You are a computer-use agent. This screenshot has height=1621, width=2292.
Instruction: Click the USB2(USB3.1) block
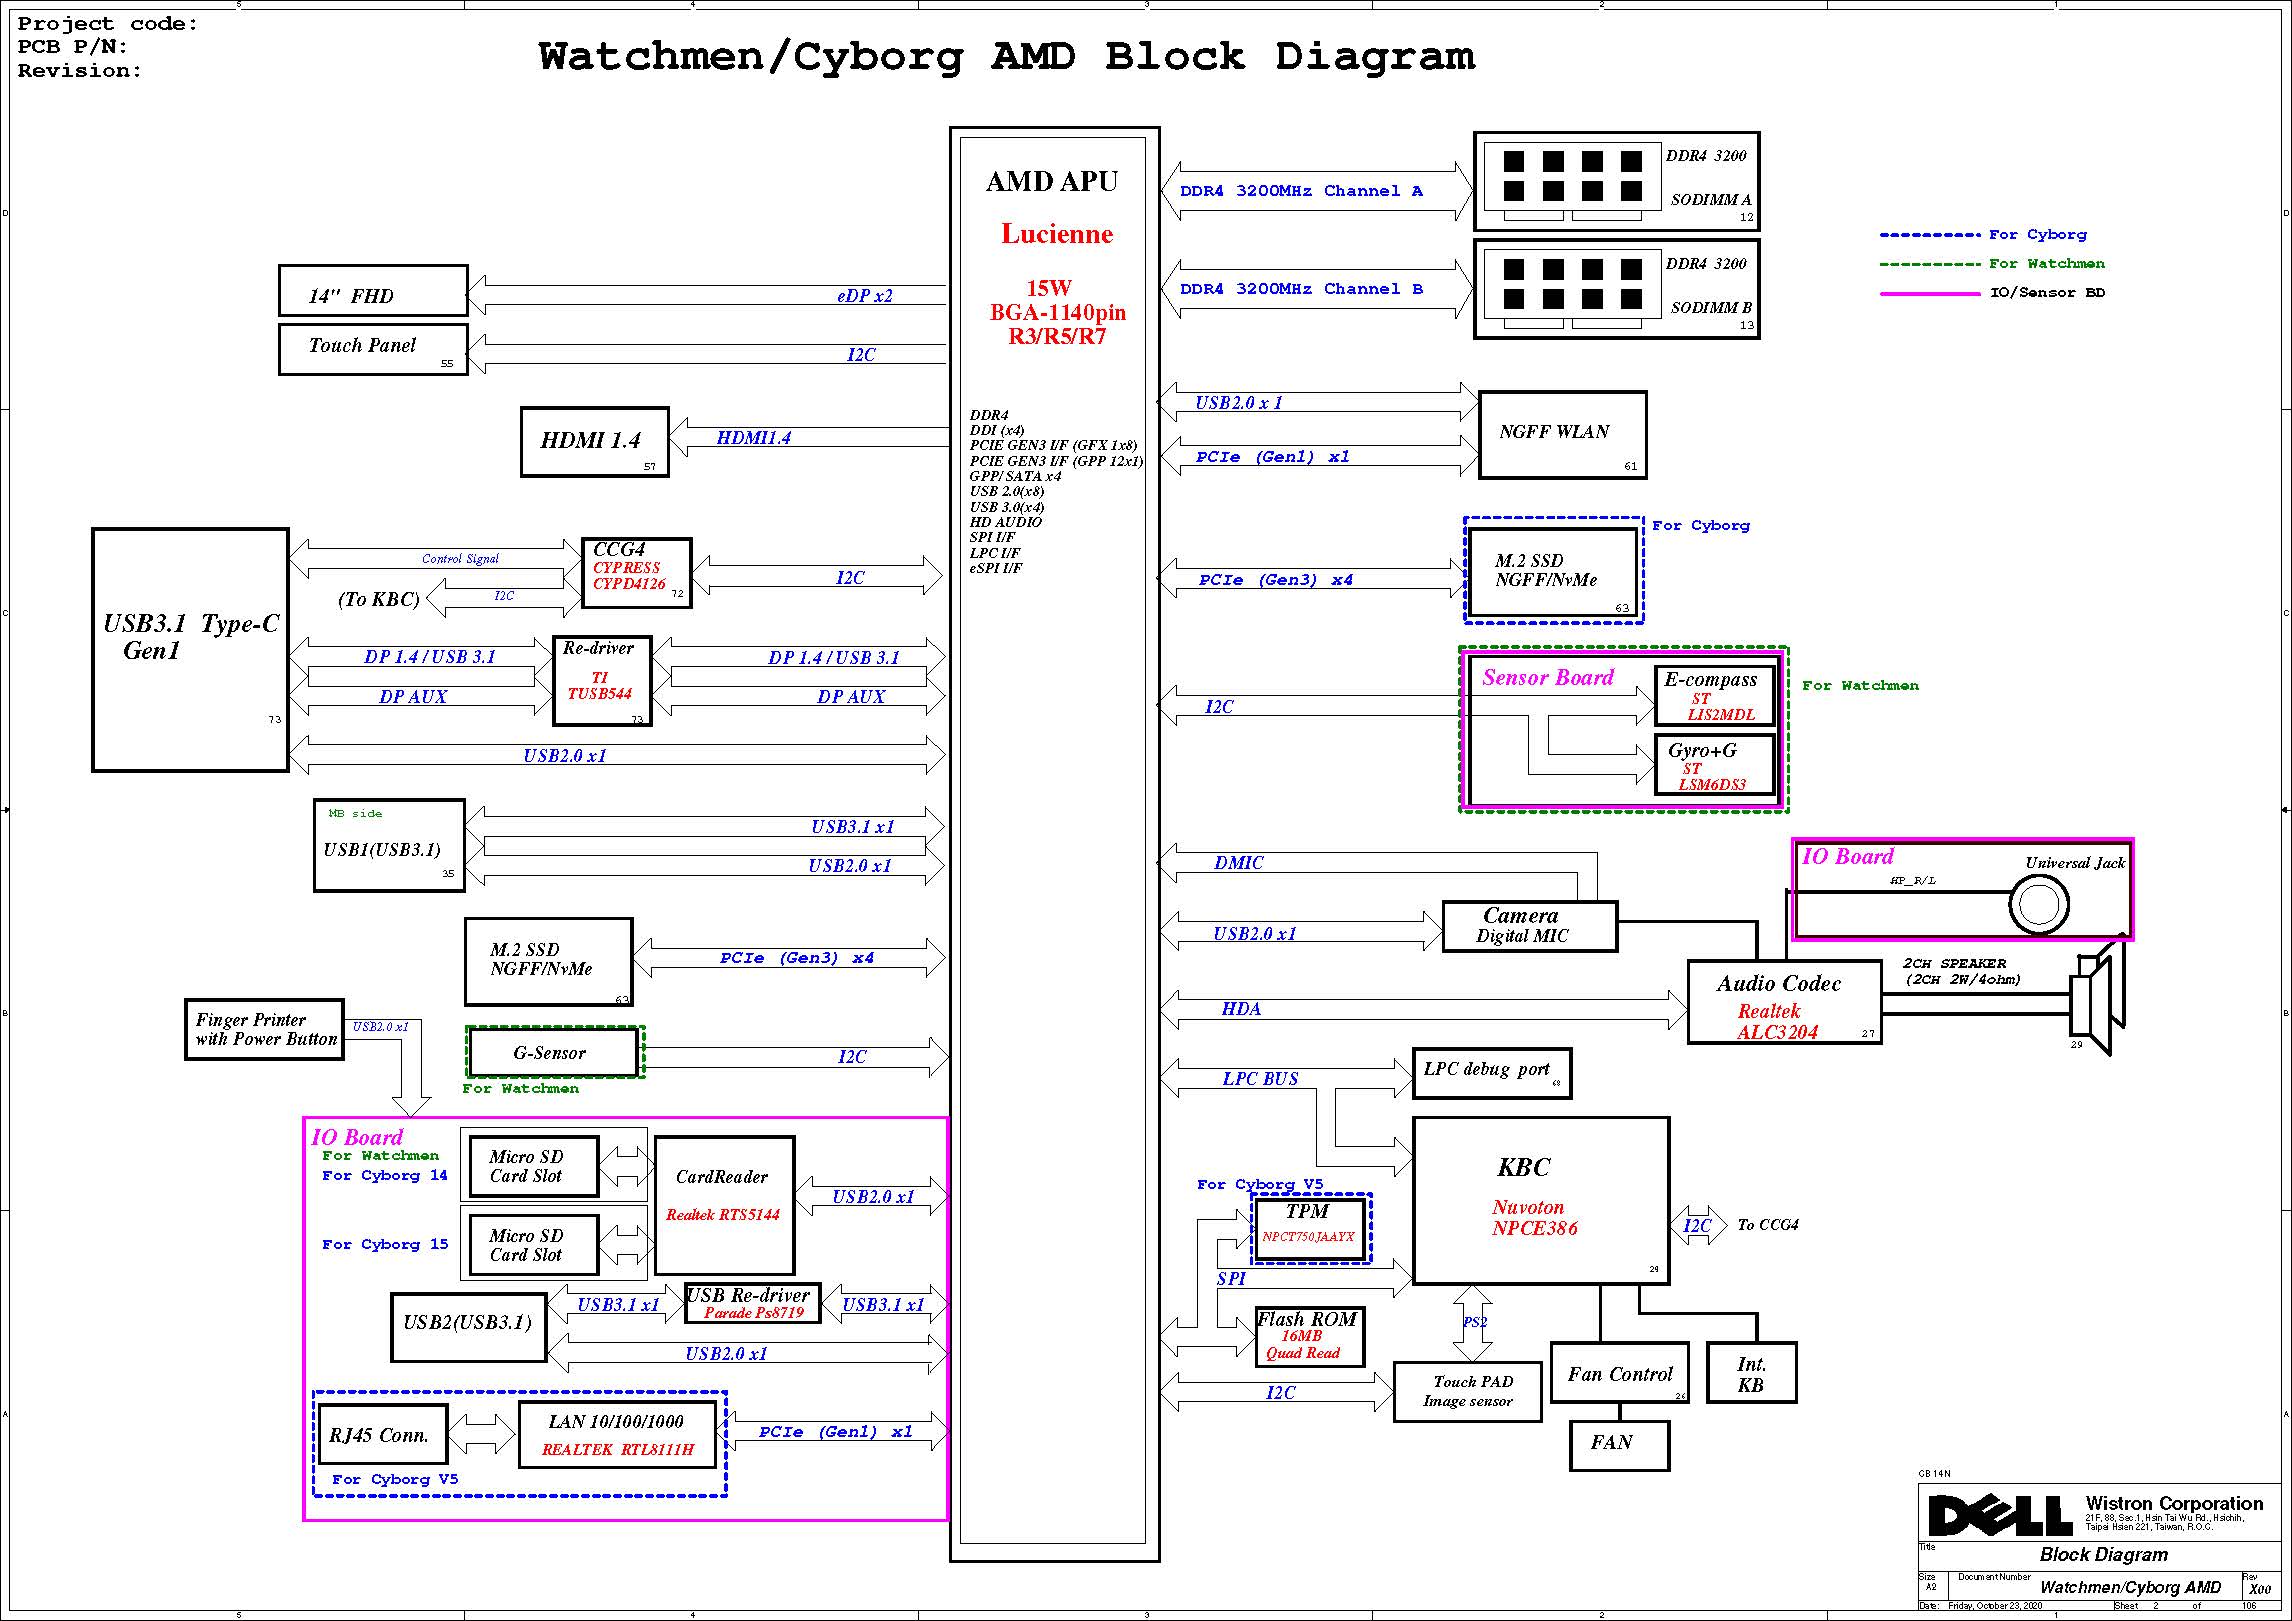[x=469, y=1327]
